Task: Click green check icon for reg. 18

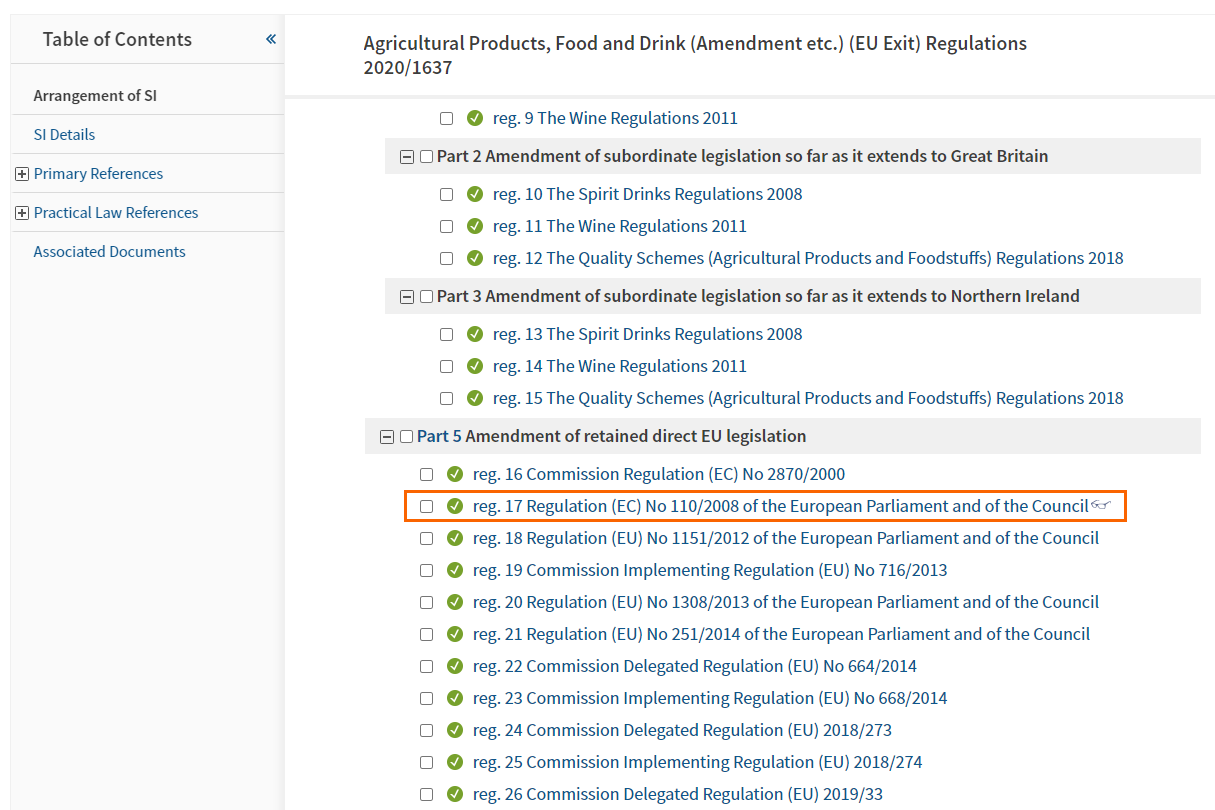Action: click(x=455, y=538)
